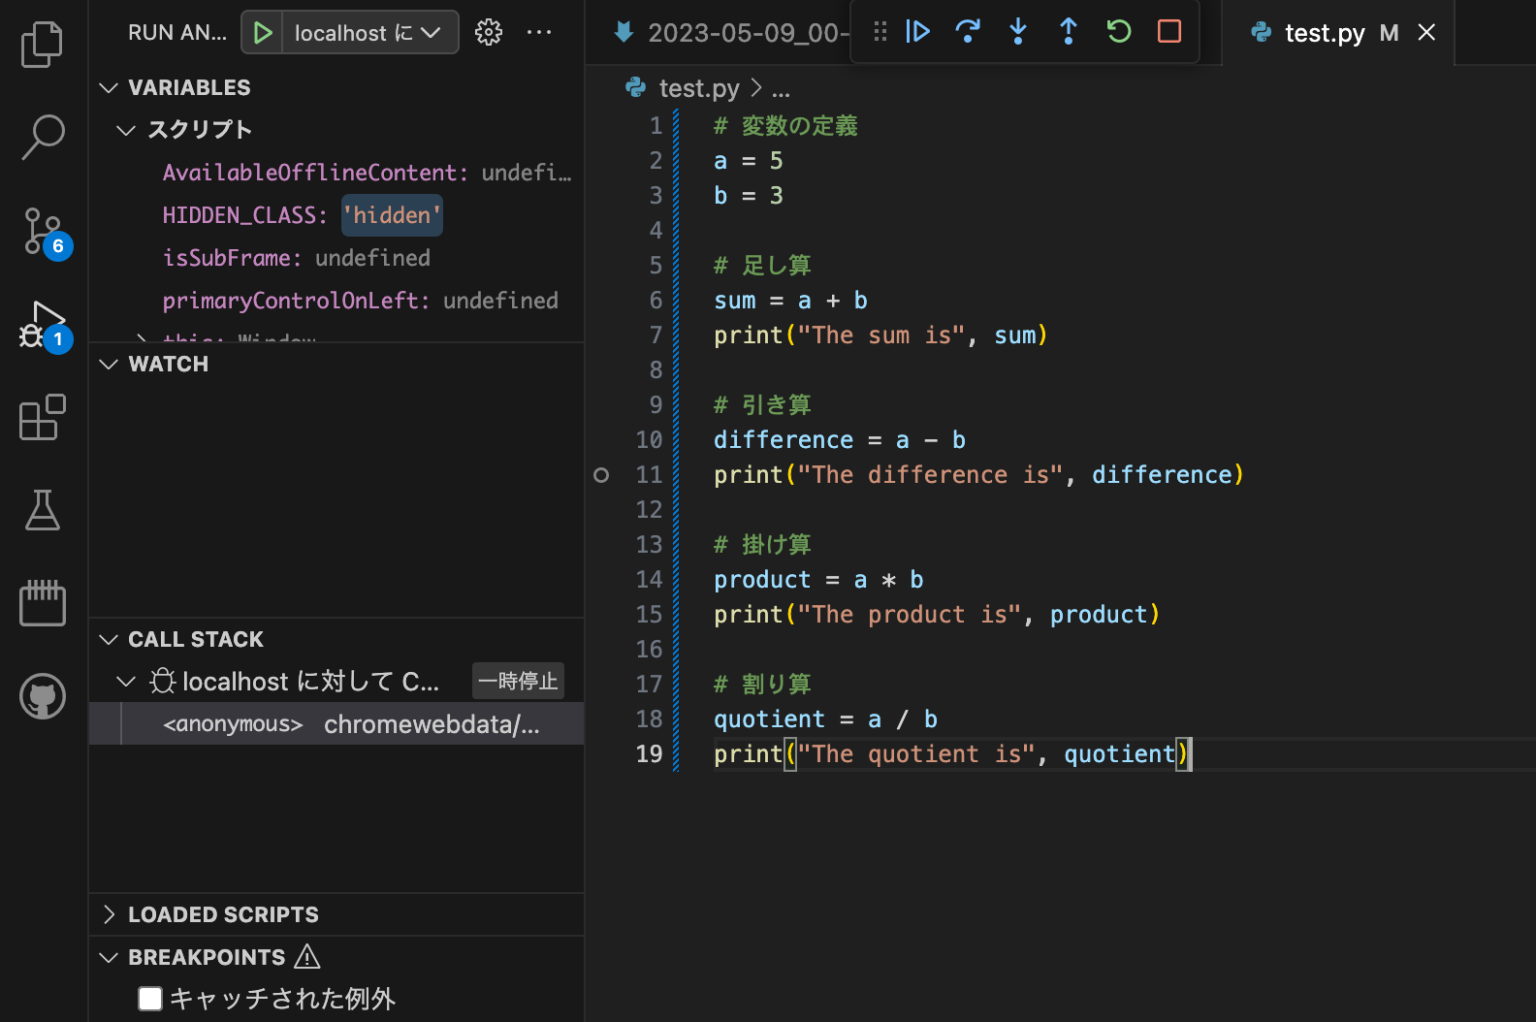Screen dimensions: 1536x1022
Task: Open the Extensions view icon
Action: tap(42, 417)
